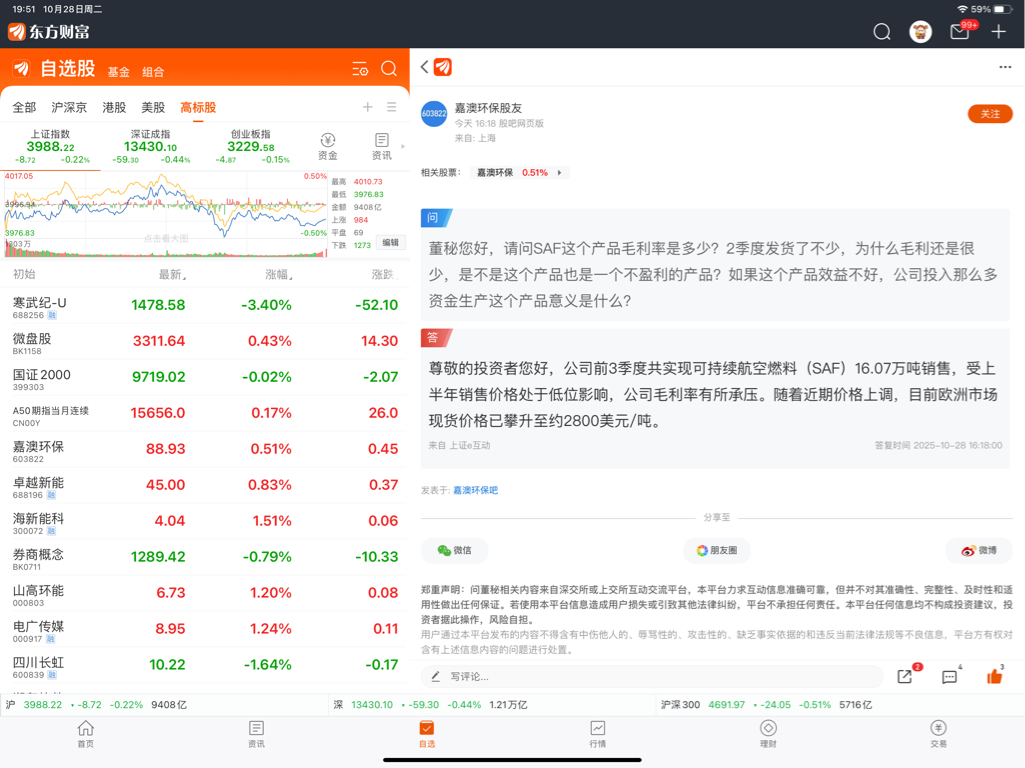
Task: Open the mail inbox with 99+ badge
Action: pyautogui.click(x=960, y=31)
